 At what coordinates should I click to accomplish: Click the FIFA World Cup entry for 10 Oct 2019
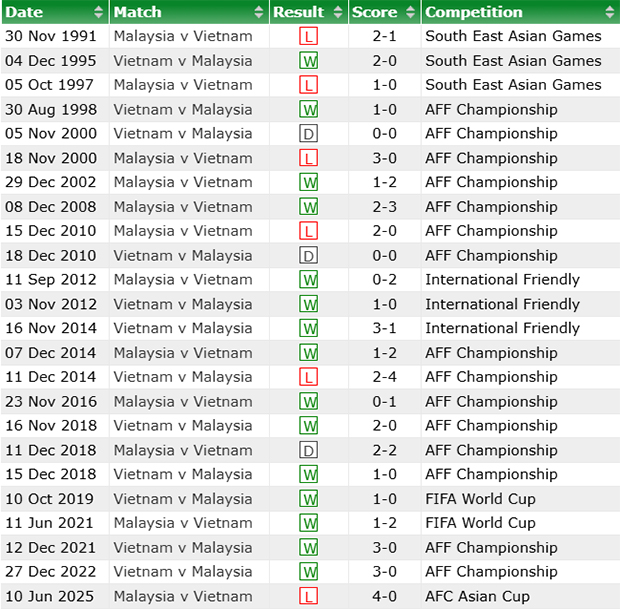click(x=480, y=499)
